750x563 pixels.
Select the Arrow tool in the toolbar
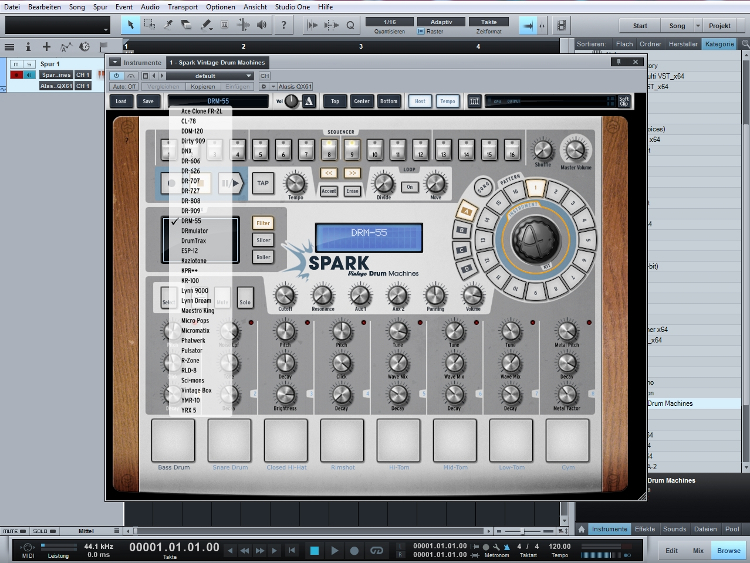tap(131, 25)
